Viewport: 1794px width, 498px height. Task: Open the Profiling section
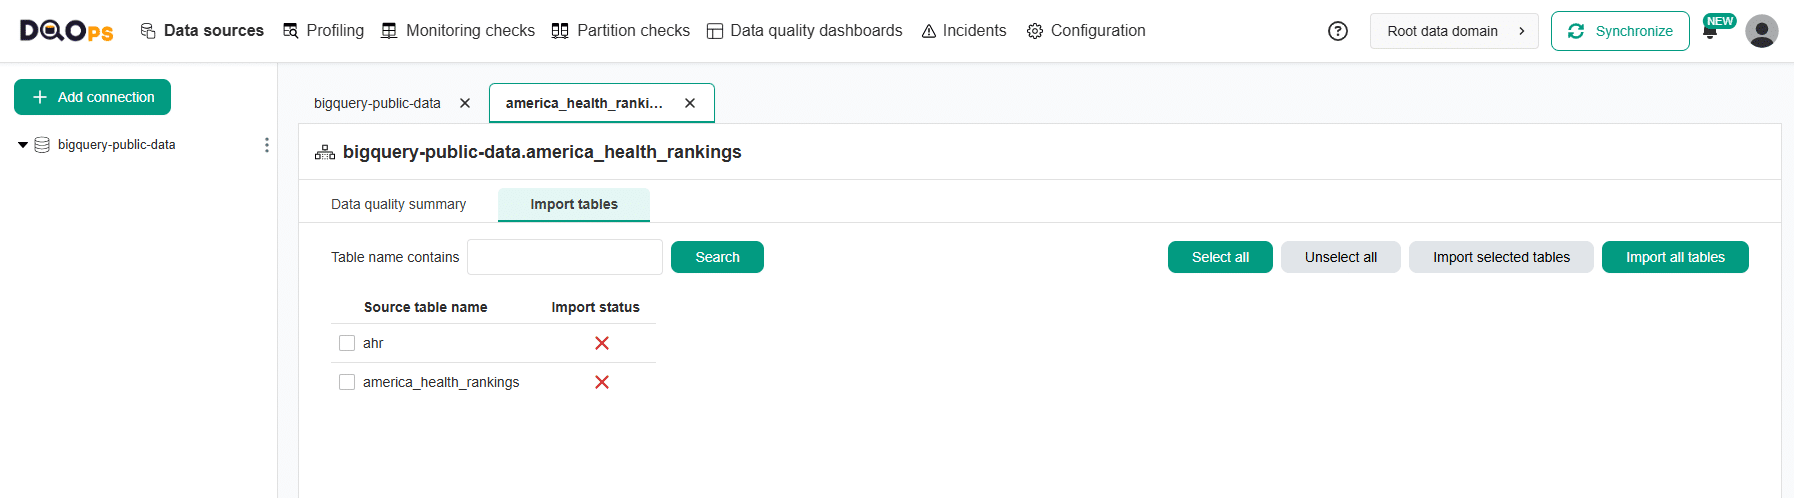click(x=324, y=31)
